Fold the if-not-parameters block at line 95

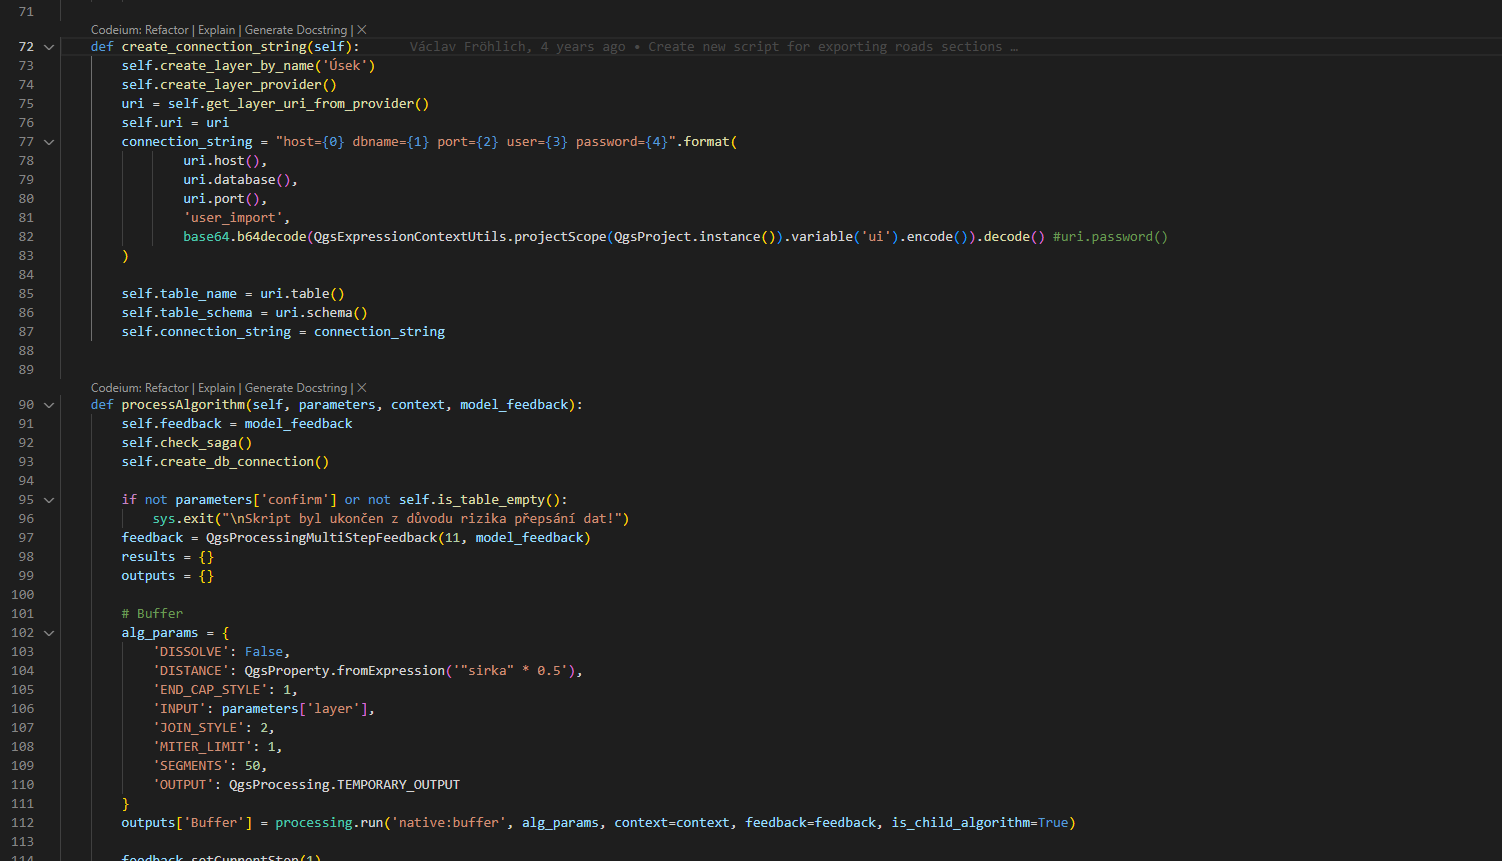pyautogui.click(x=49, y=500)
